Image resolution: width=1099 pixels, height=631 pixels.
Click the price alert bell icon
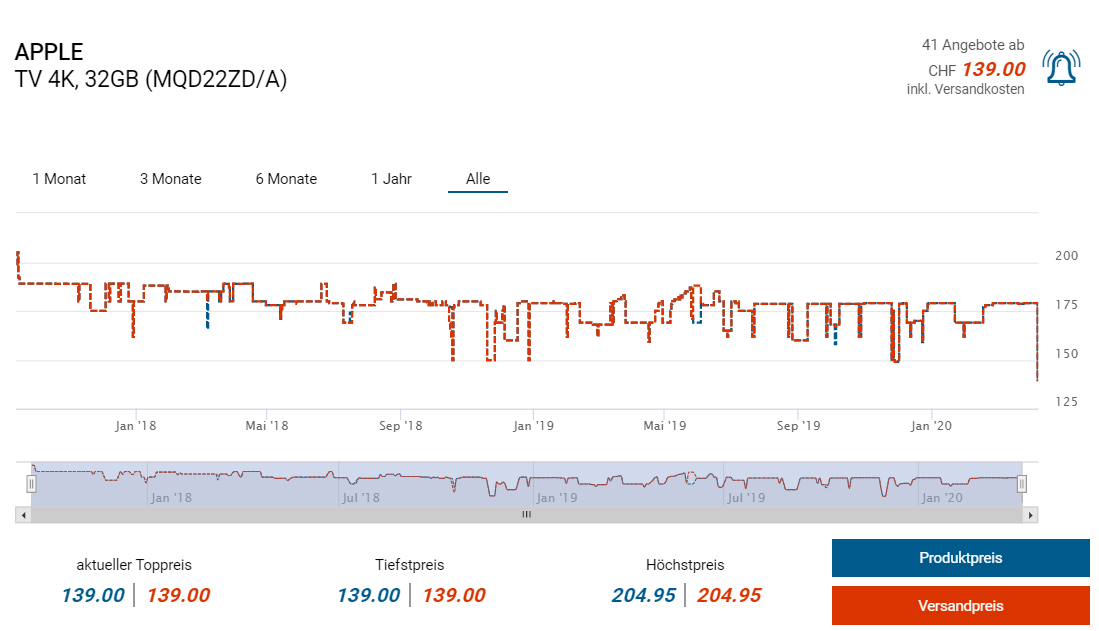tap(1060, 68)
